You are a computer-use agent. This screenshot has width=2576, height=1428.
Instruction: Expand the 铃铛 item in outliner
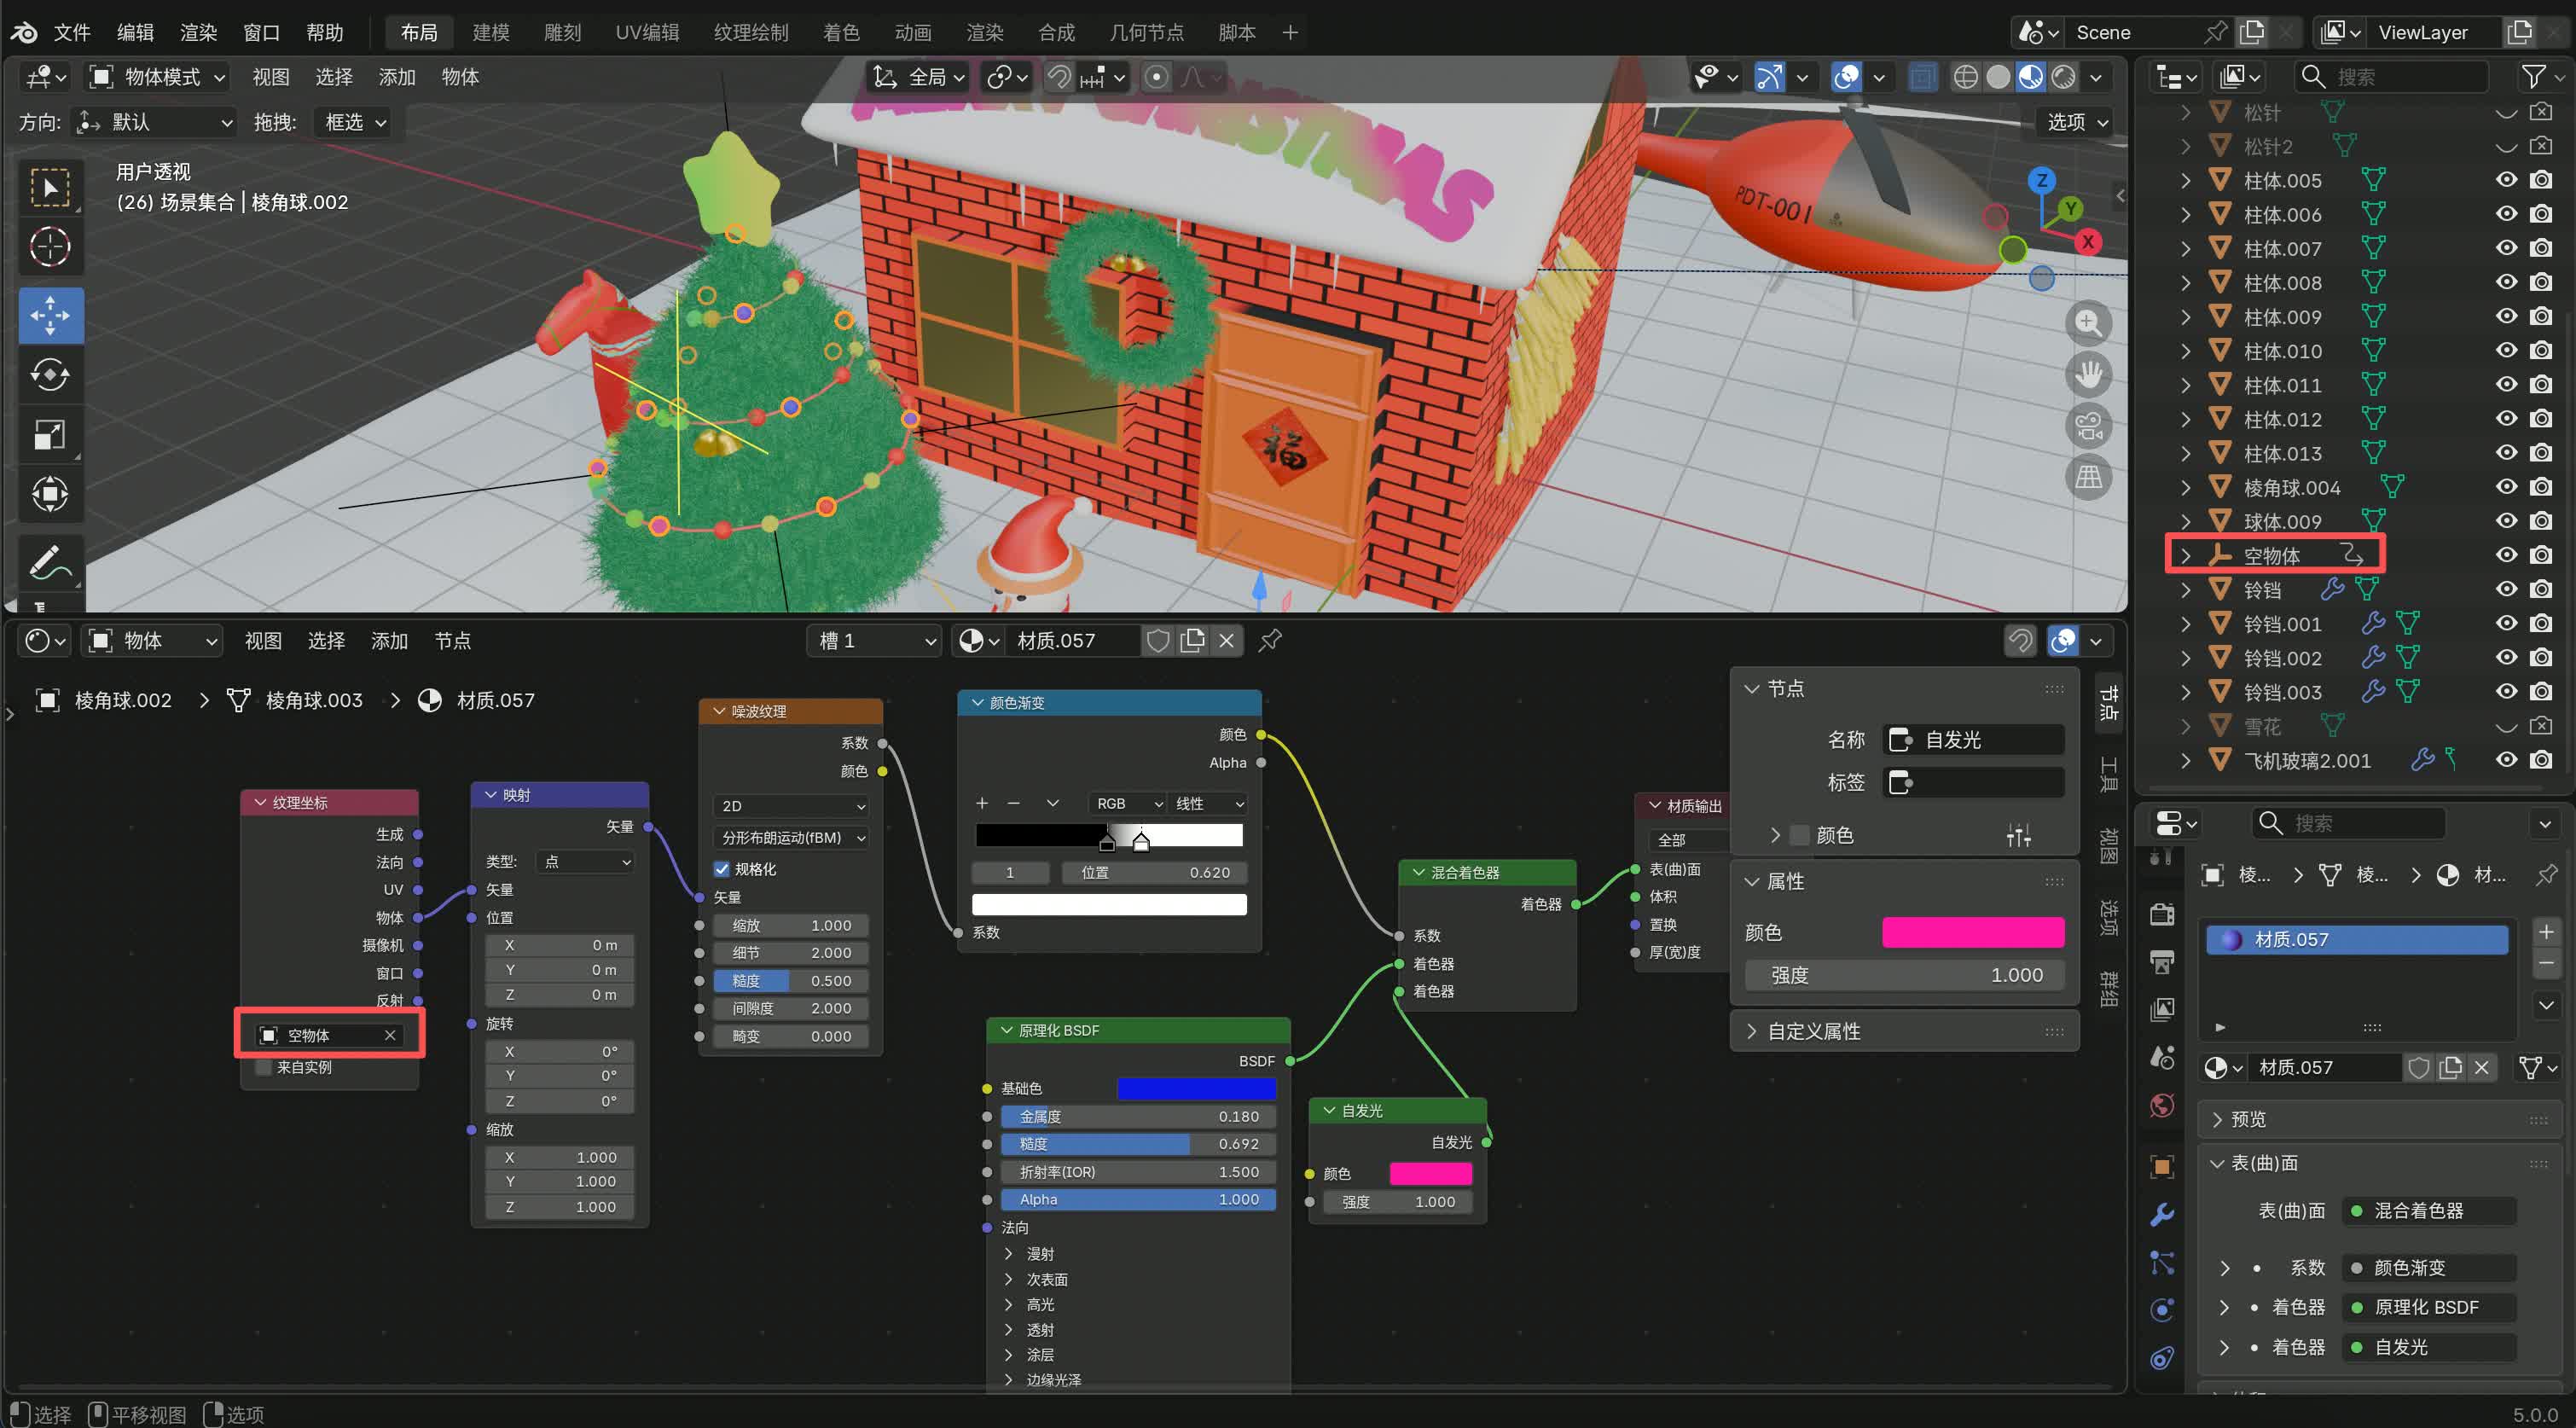point(2185,590)
